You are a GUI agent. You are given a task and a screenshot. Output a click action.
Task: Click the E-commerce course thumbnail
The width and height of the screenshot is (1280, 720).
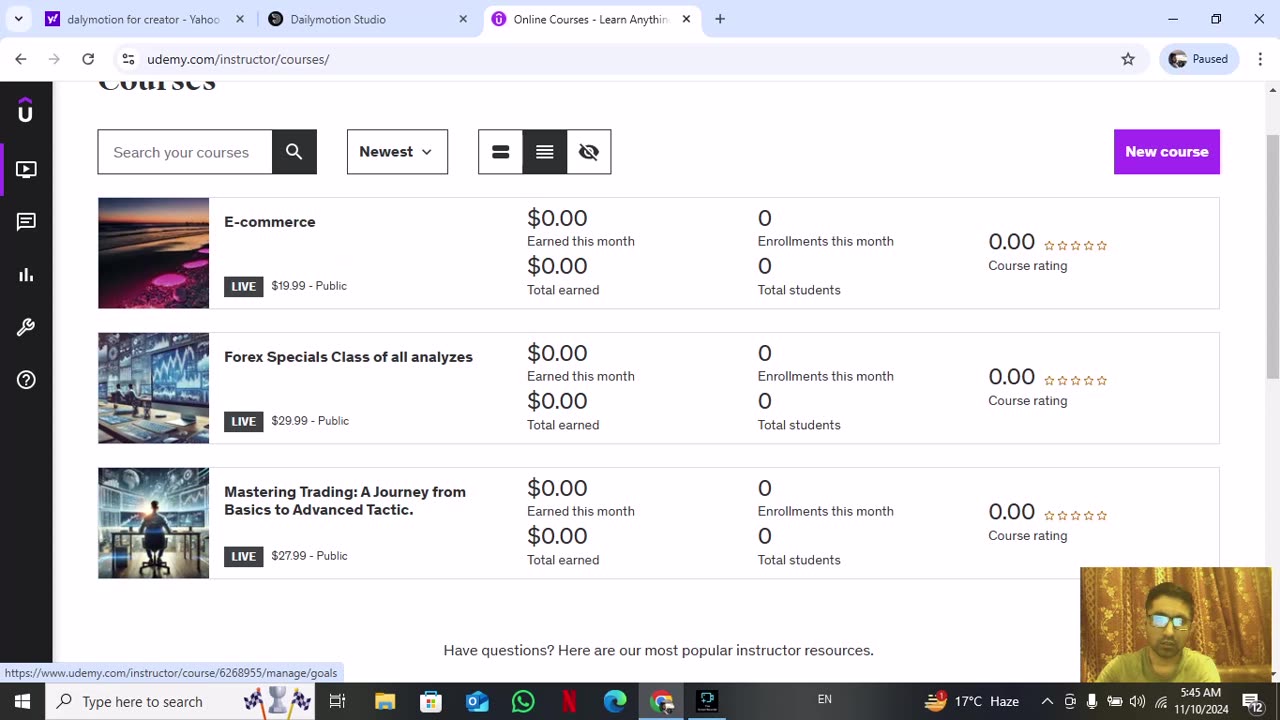(154, 253)
